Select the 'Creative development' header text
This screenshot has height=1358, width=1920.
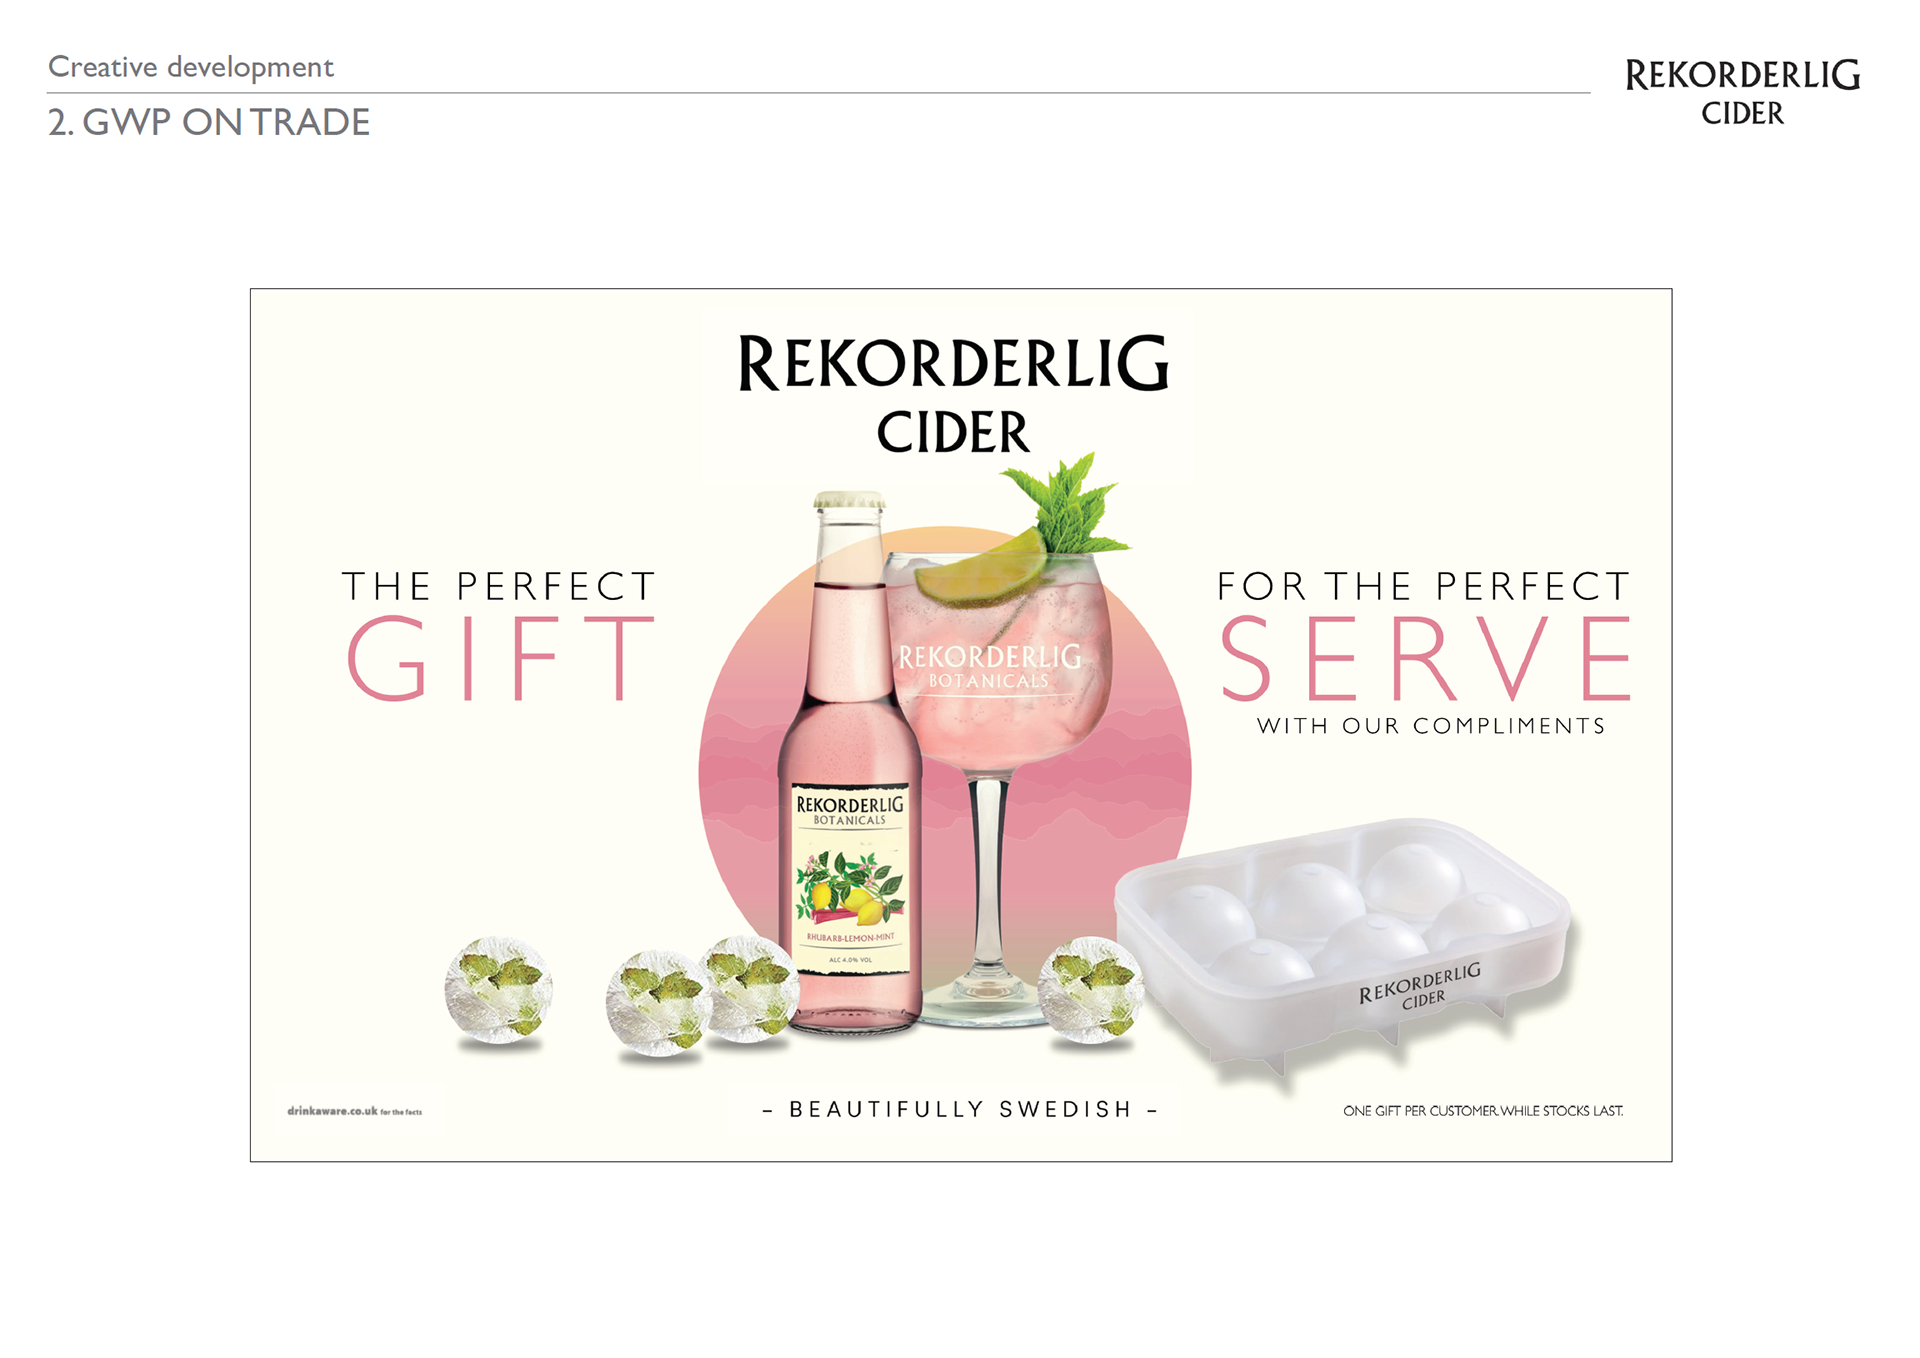191,67
